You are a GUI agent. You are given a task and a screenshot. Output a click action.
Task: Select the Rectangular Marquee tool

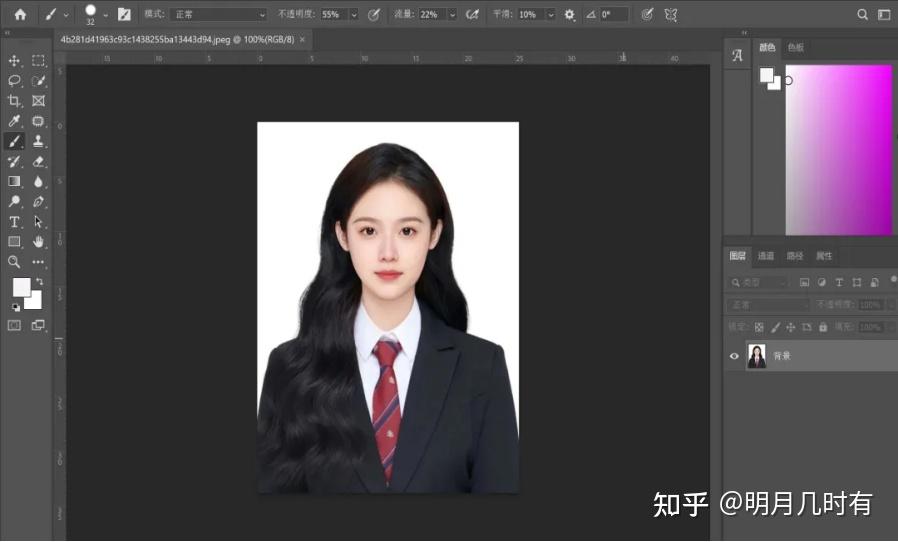coord(38,60)
